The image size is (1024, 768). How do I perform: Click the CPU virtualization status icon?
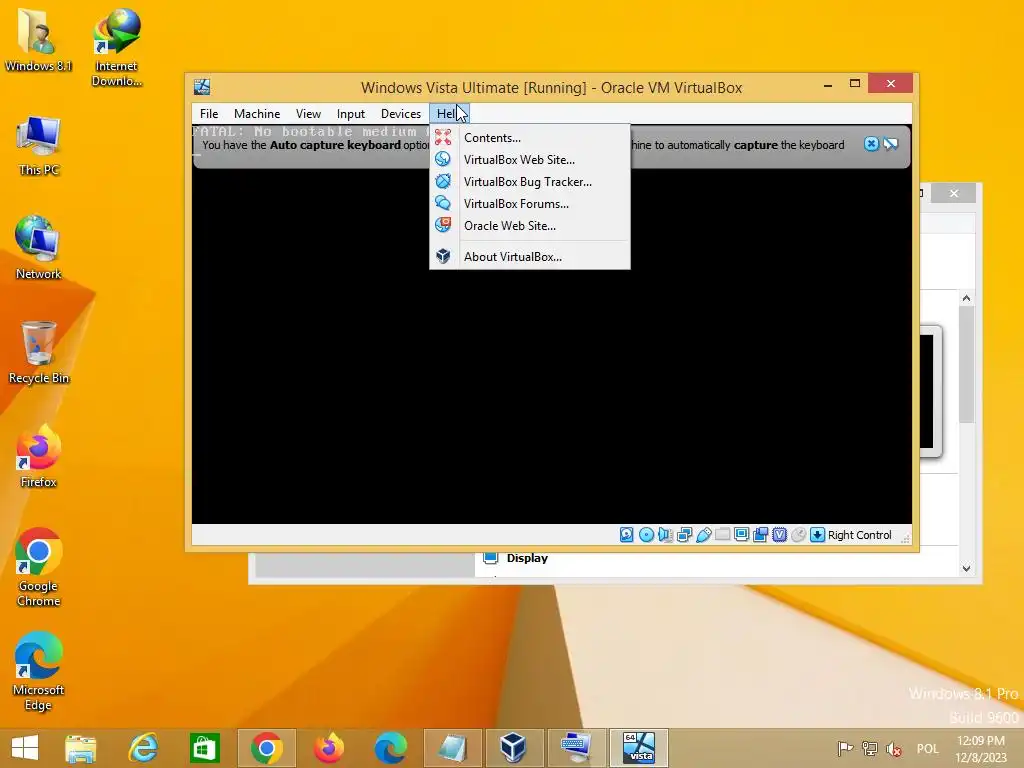tap(779, 535)
